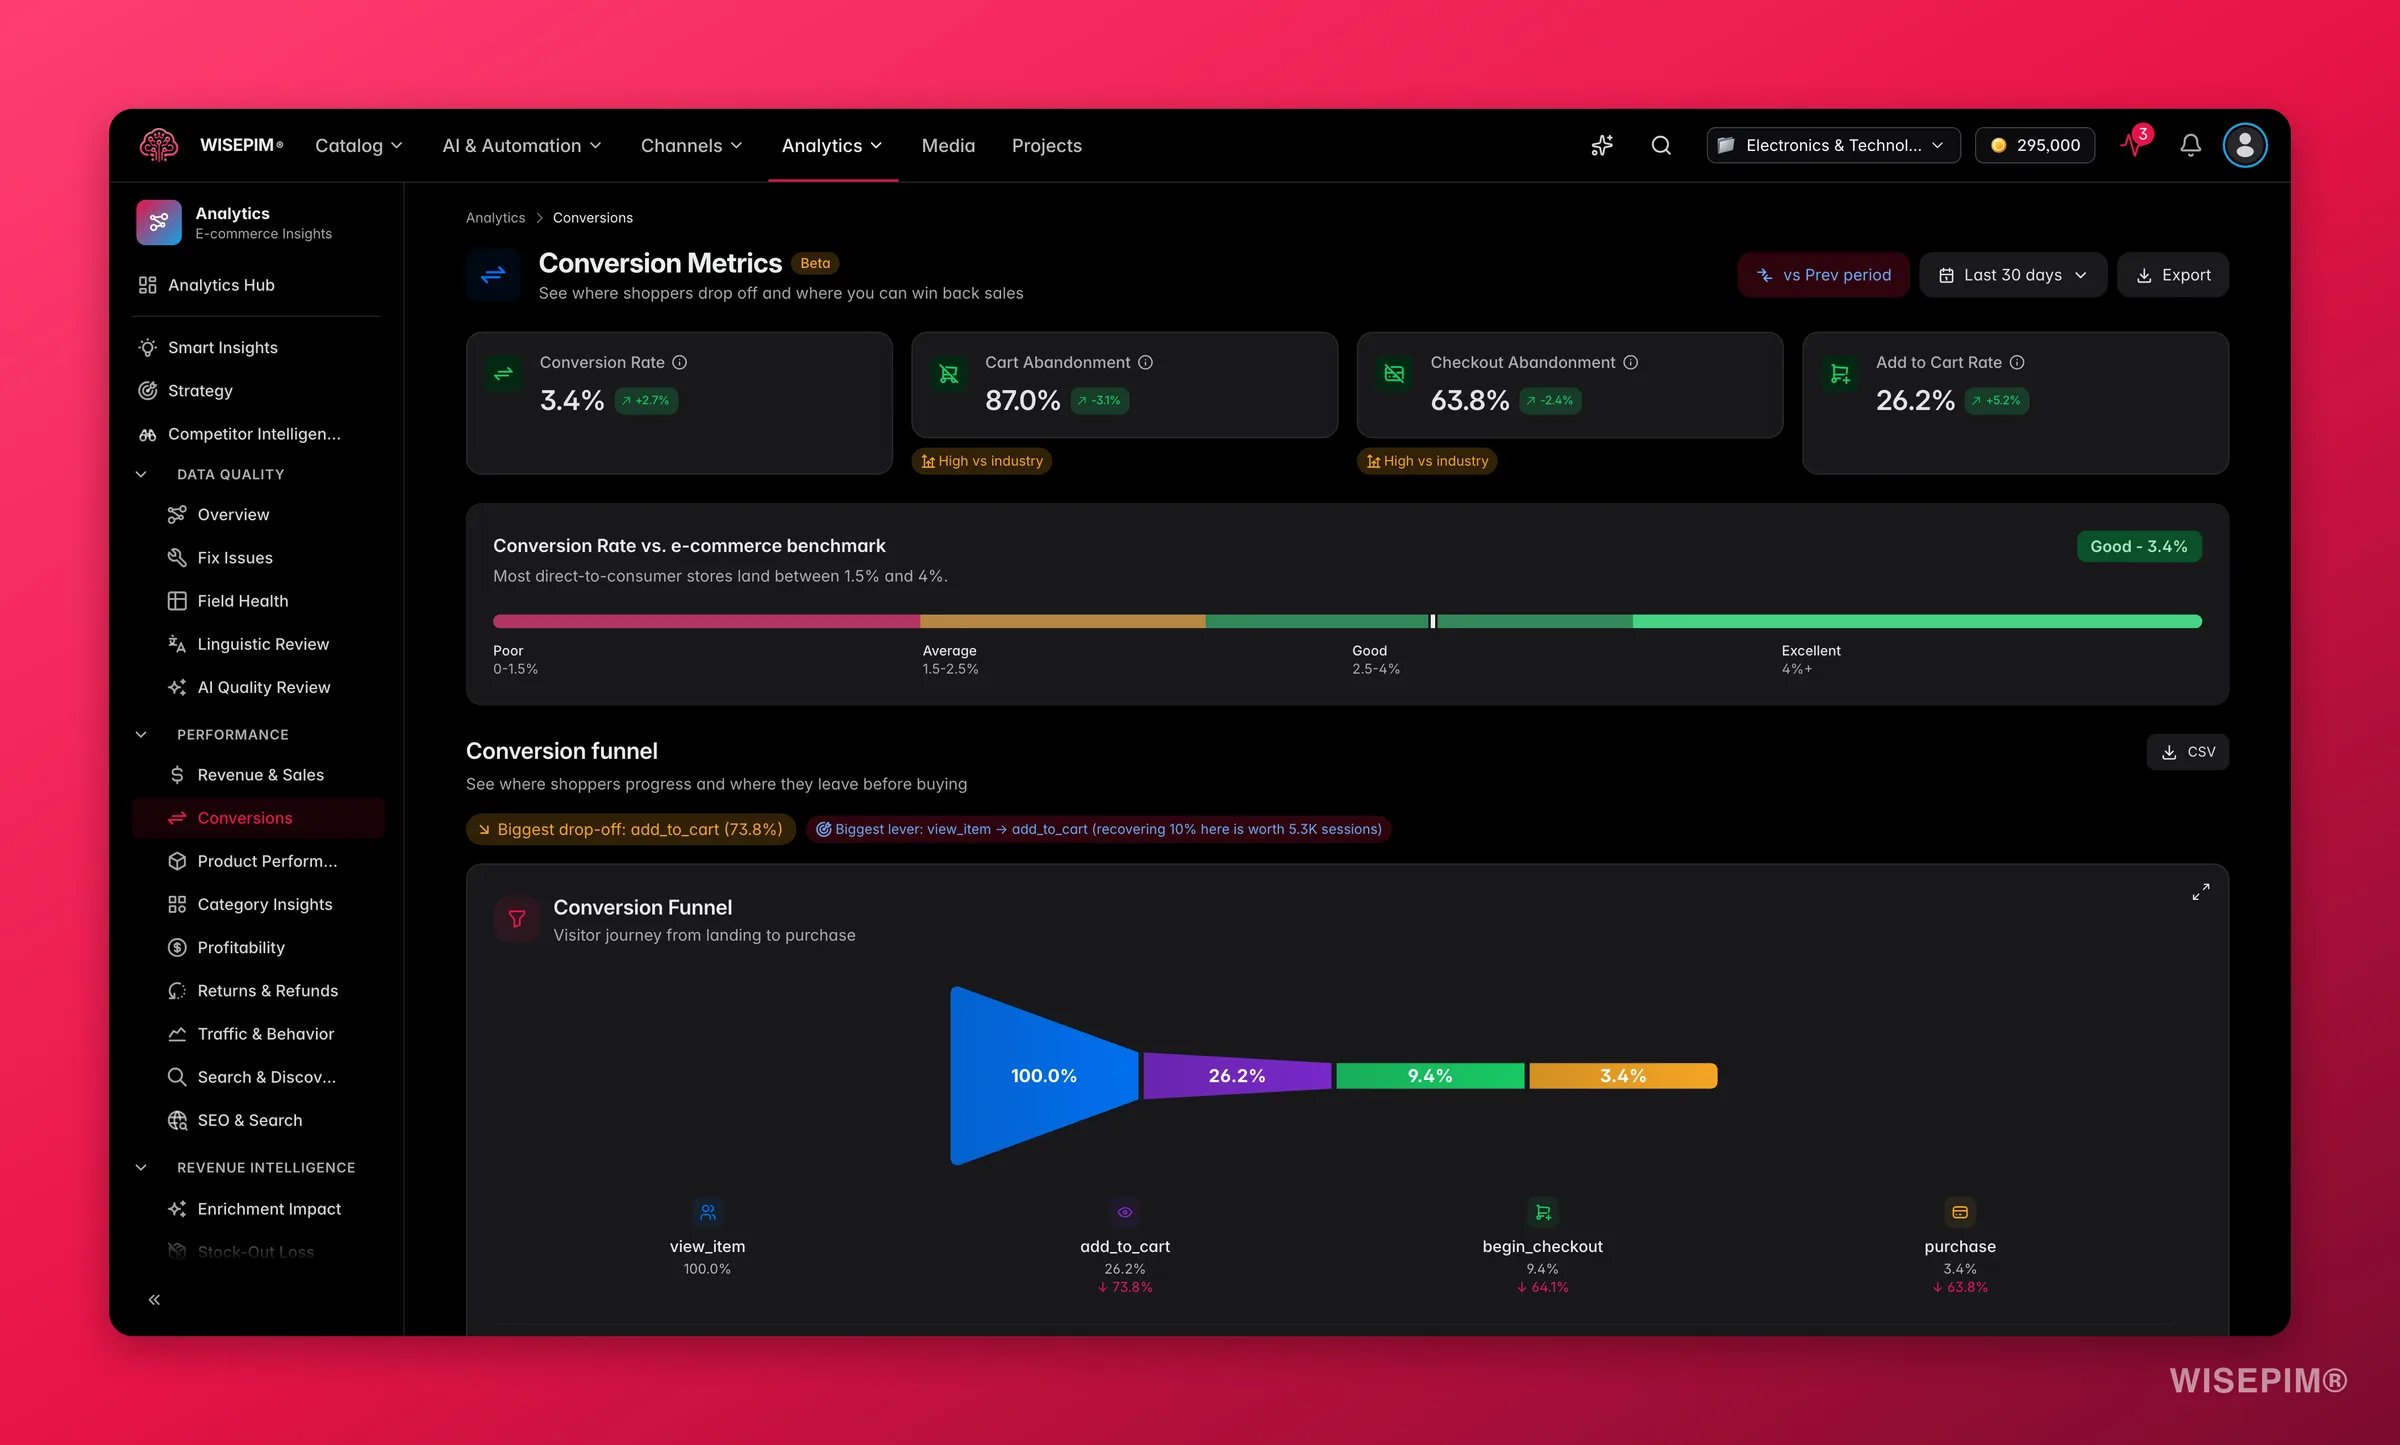Open Smart Insights in sidebar
This screenshot has width=2400, height=1445.
click(257, 347)
